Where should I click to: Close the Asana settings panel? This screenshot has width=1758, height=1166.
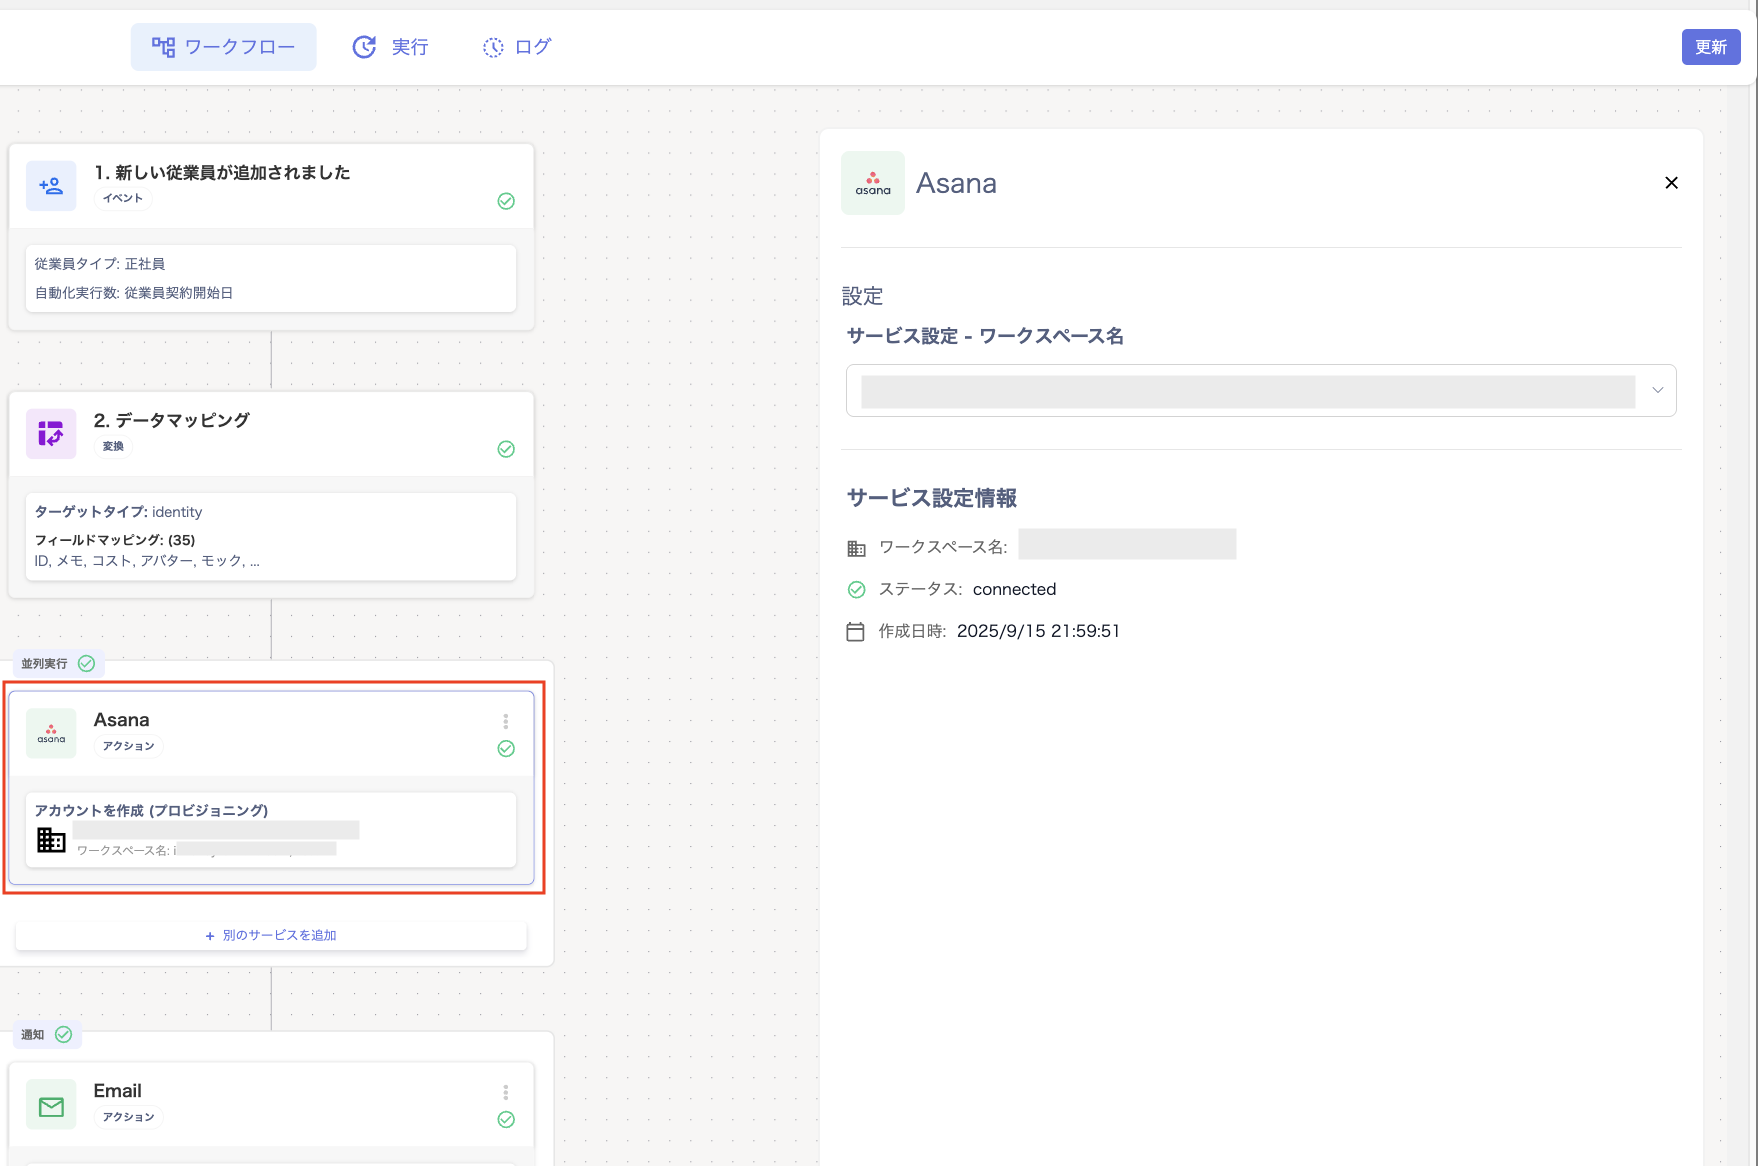(1671, 183)
